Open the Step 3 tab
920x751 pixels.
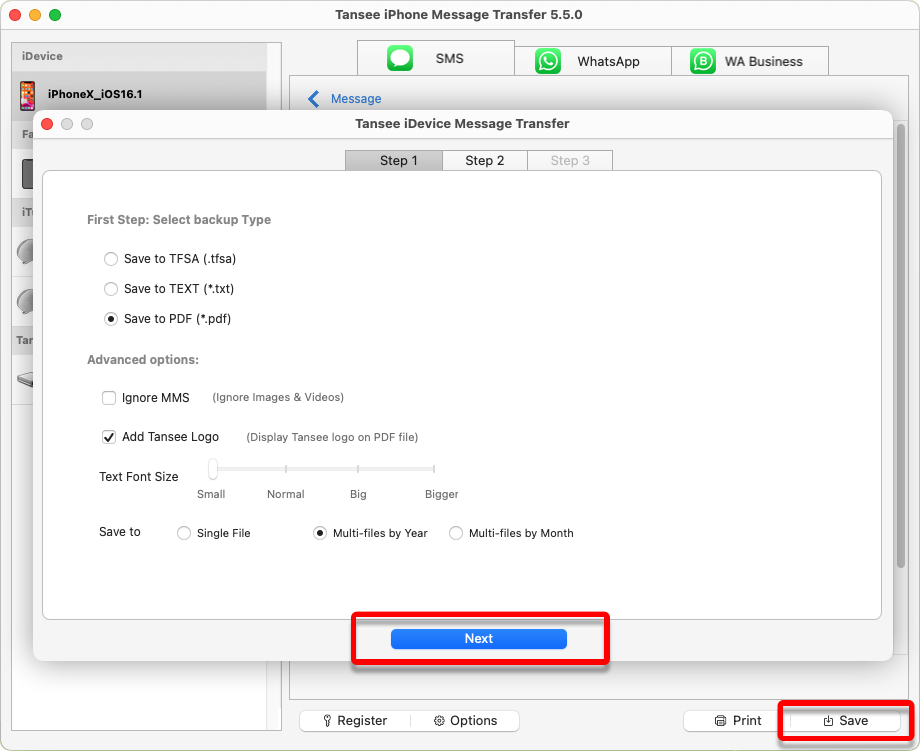[x=570, y=160]
